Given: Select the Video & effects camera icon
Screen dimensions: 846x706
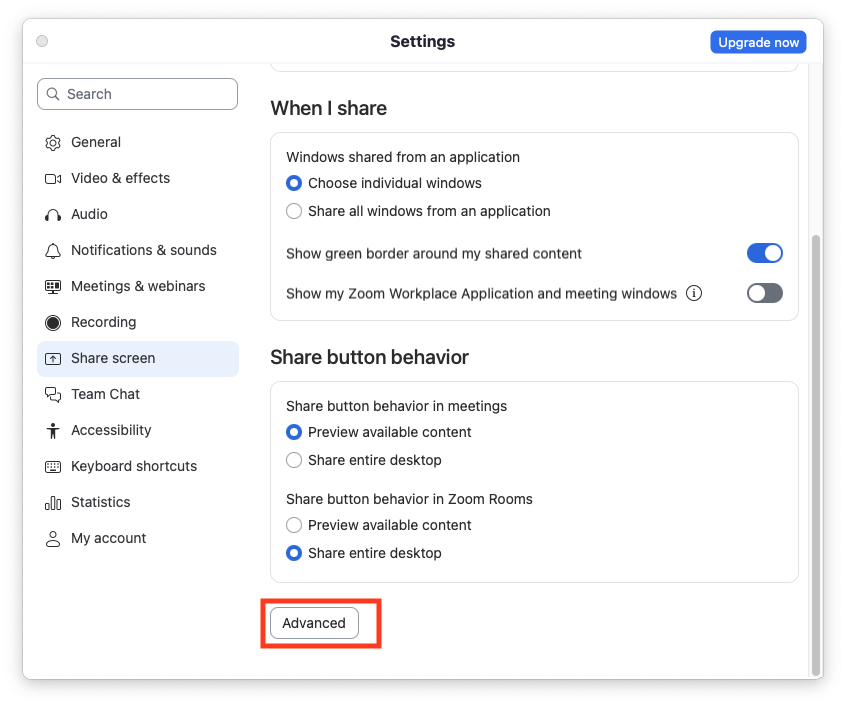Looking at the screenshot, I should pyautogui.click(x=52, y=178).
